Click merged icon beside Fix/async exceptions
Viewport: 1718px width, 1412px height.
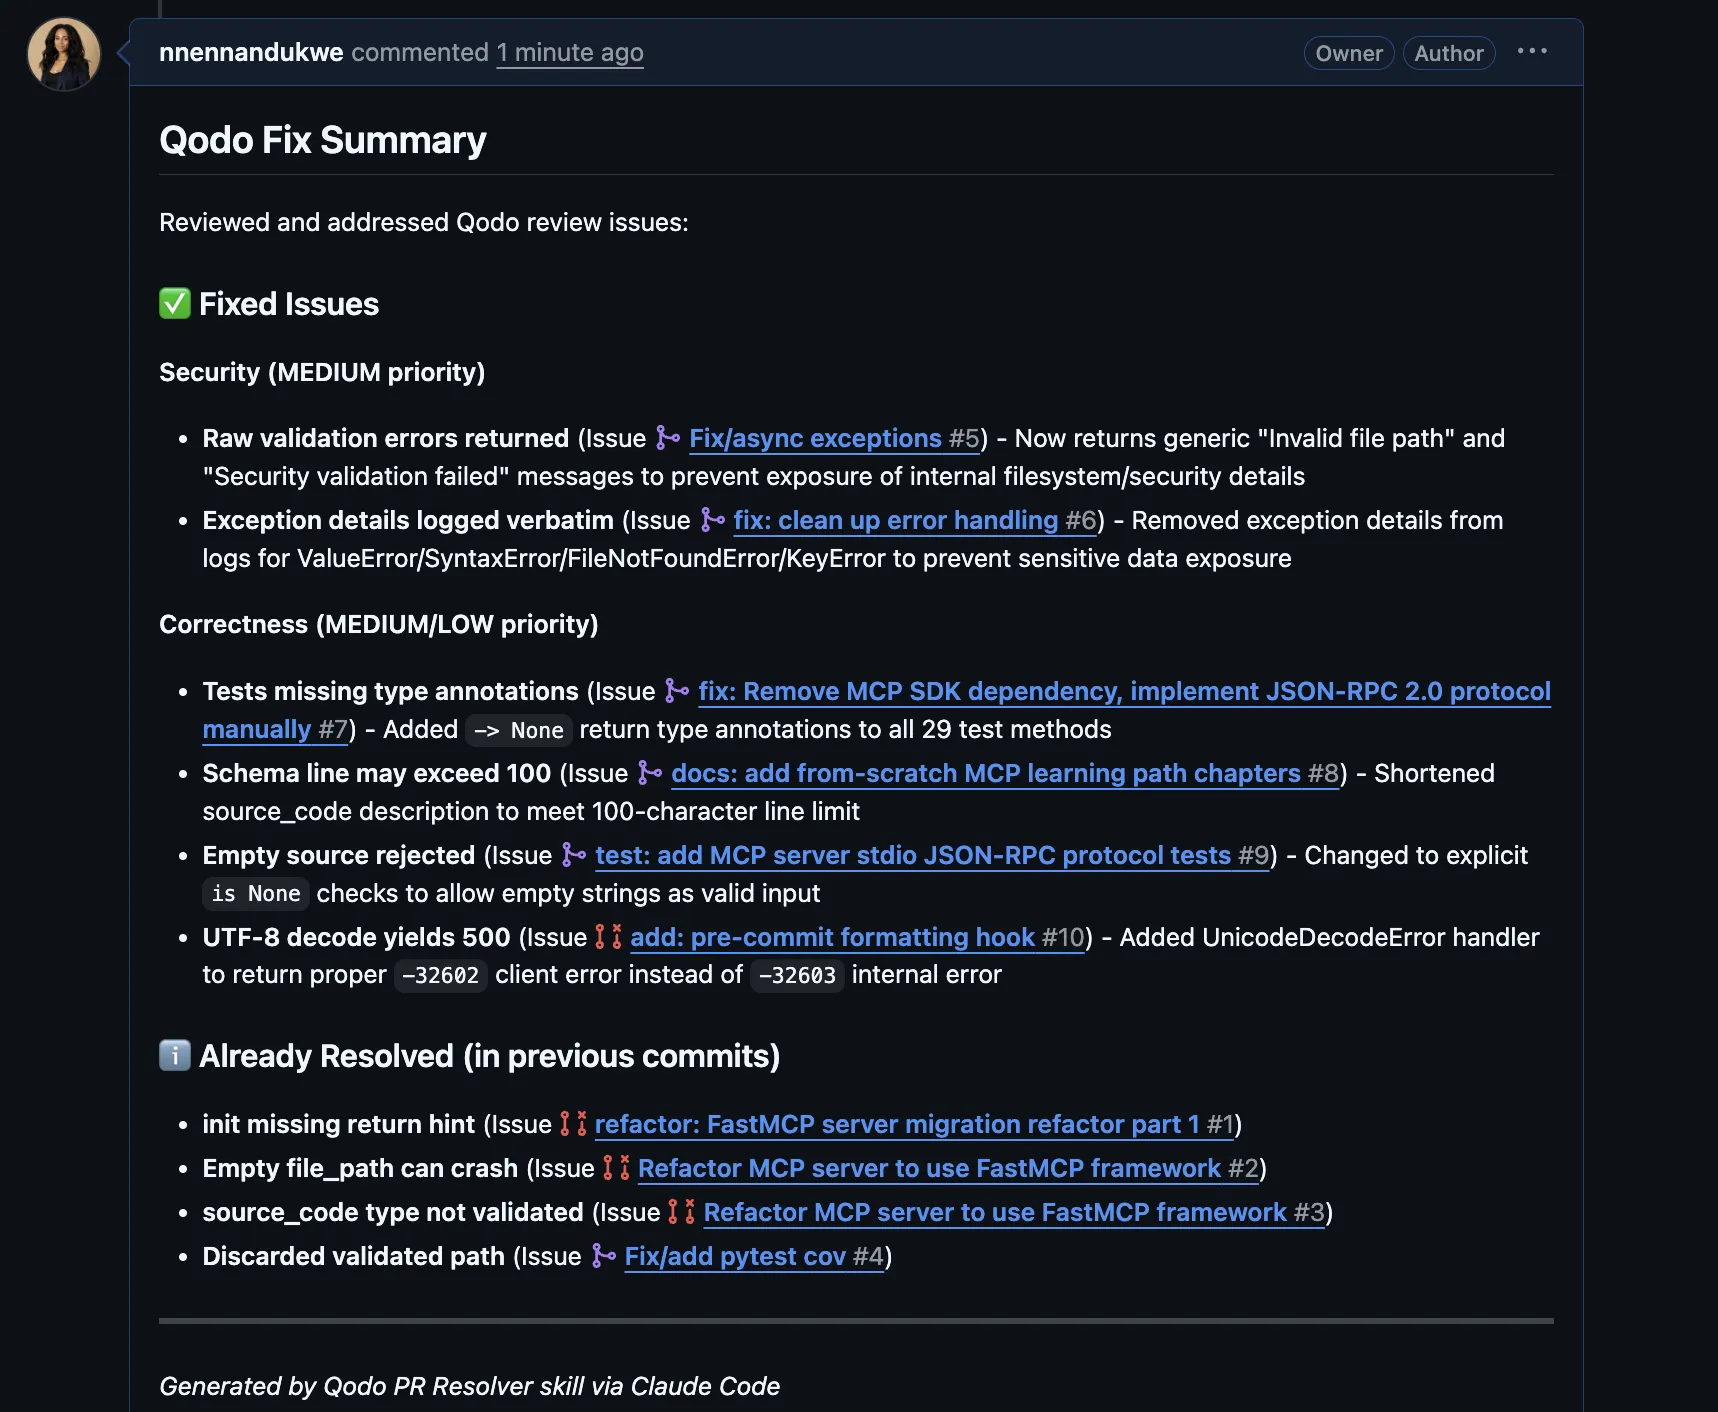click(668, 438)
